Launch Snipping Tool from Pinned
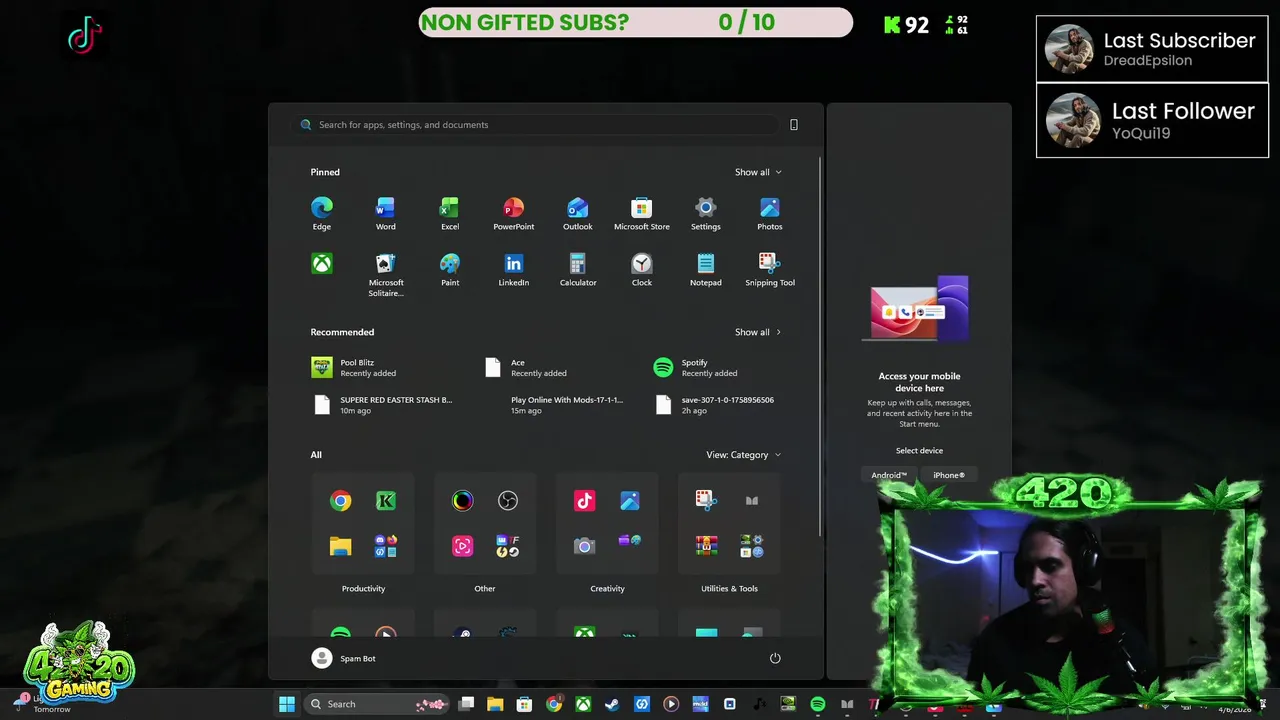The height and width of the screenshot is (720, 1280). [x=769, y=269]
